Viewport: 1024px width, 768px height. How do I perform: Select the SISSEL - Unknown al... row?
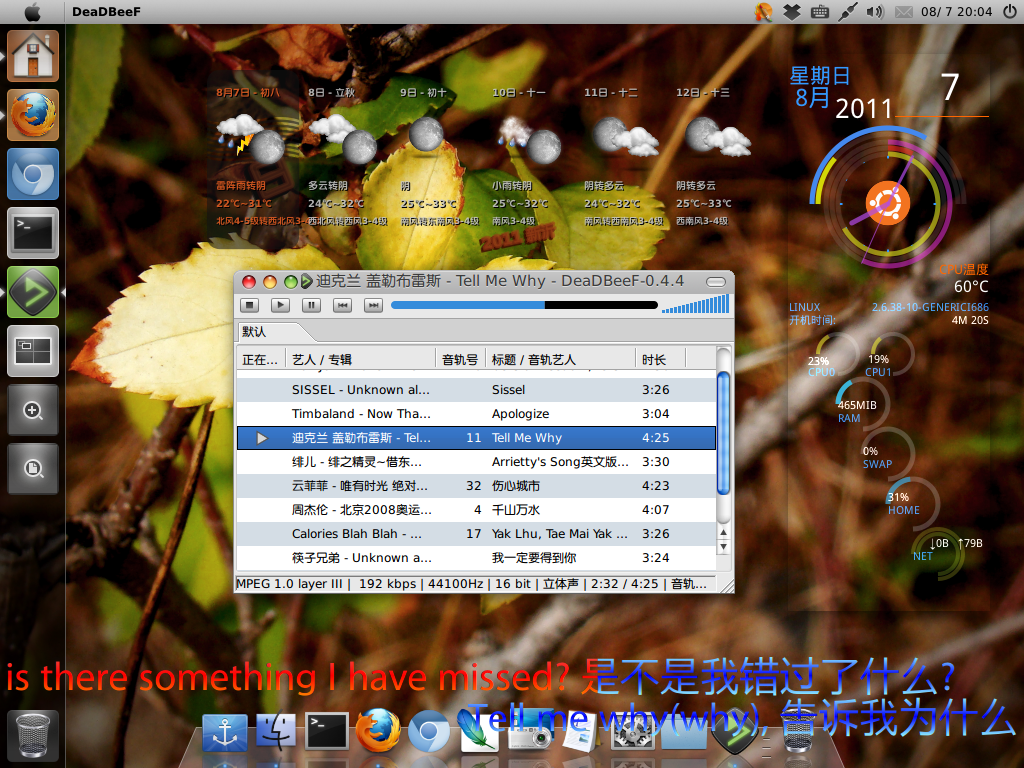(x=476, y=390)
